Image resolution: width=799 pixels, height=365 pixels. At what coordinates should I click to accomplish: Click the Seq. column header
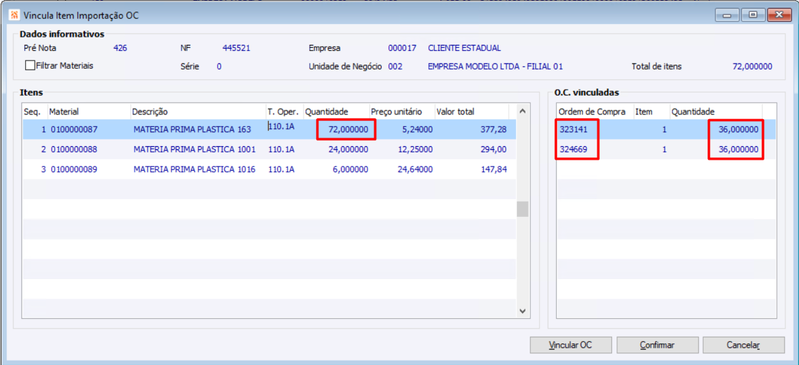[35, 111]
